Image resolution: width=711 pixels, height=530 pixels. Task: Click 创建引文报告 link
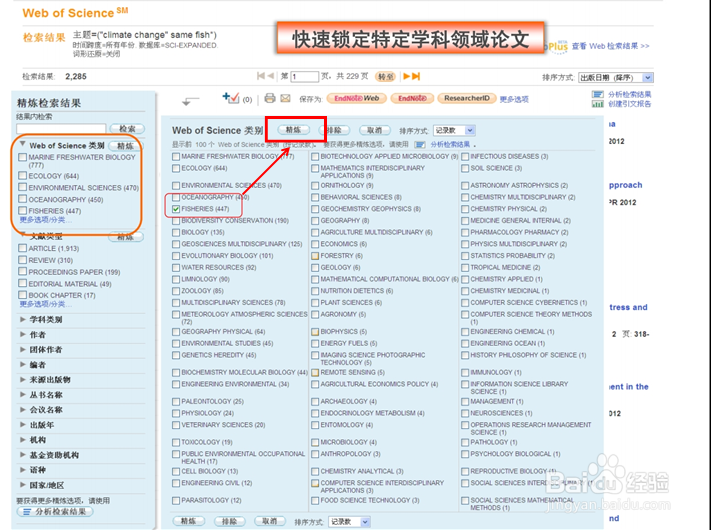click(x=629, y=104)
